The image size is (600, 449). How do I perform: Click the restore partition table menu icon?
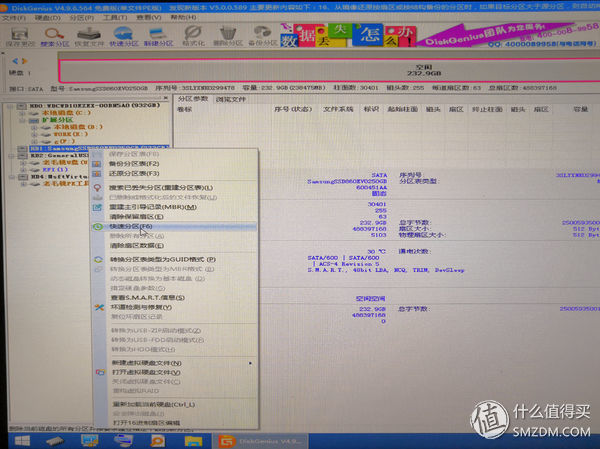(x=97, y=174)
